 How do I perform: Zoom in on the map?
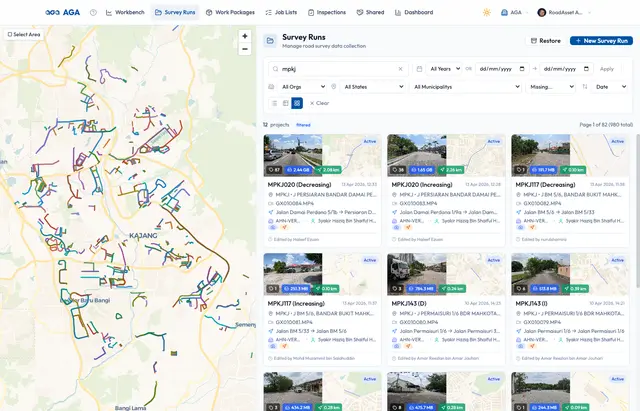coord(244,36)
